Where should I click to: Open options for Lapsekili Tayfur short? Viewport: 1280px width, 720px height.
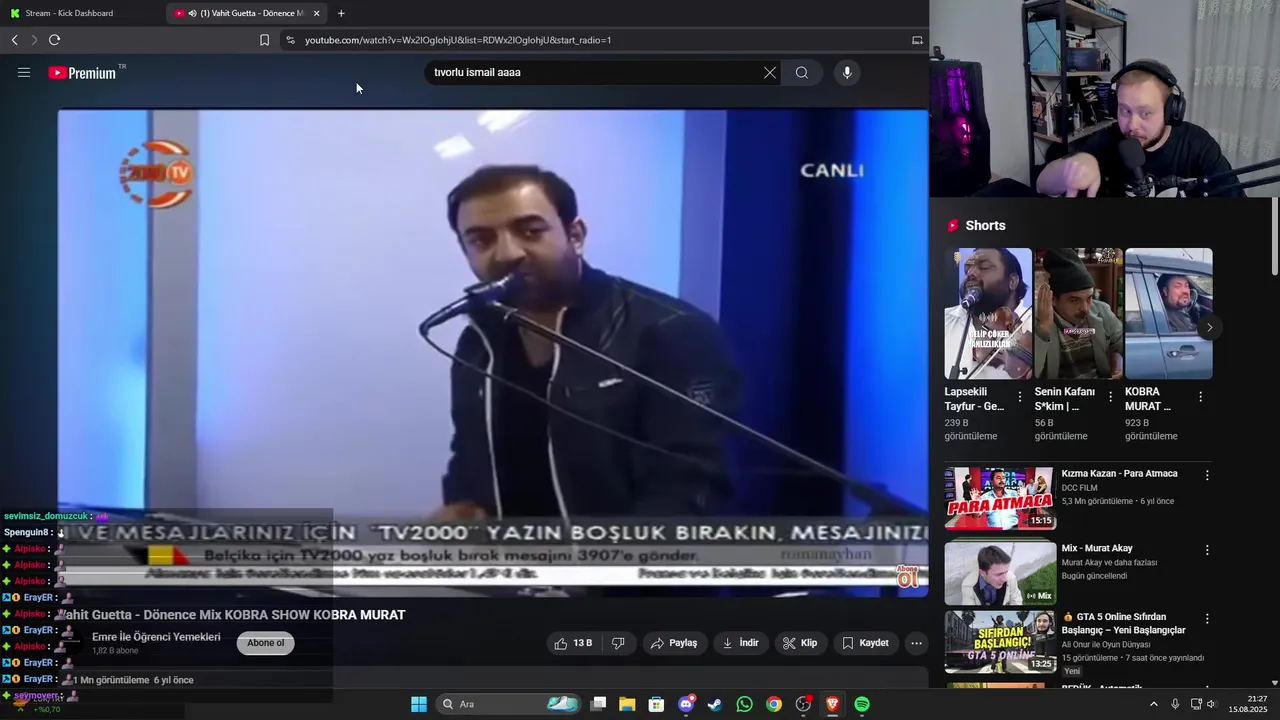[1020, 397]
